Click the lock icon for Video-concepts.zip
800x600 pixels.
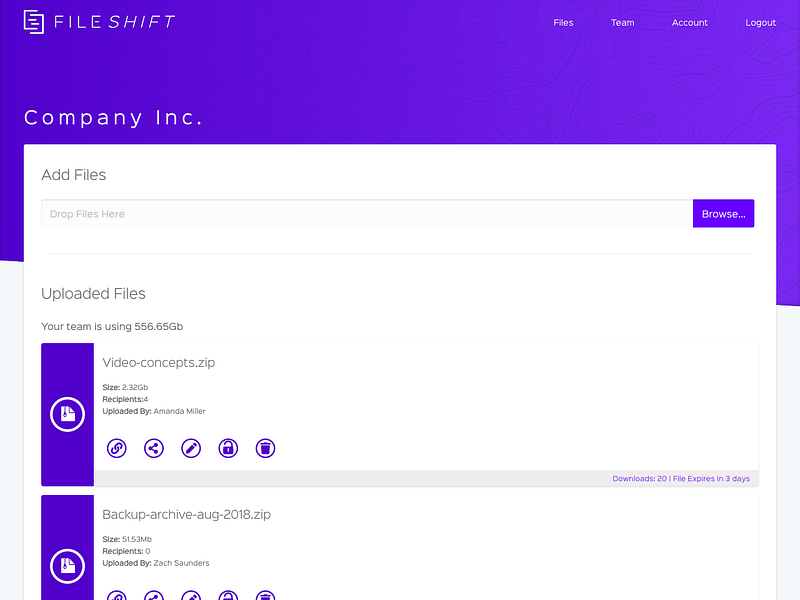228,448
